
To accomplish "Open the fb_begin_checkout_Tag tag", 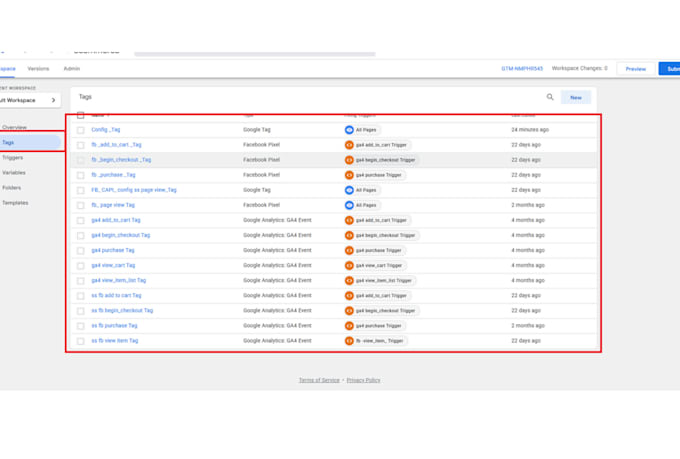I will (121, 160).
